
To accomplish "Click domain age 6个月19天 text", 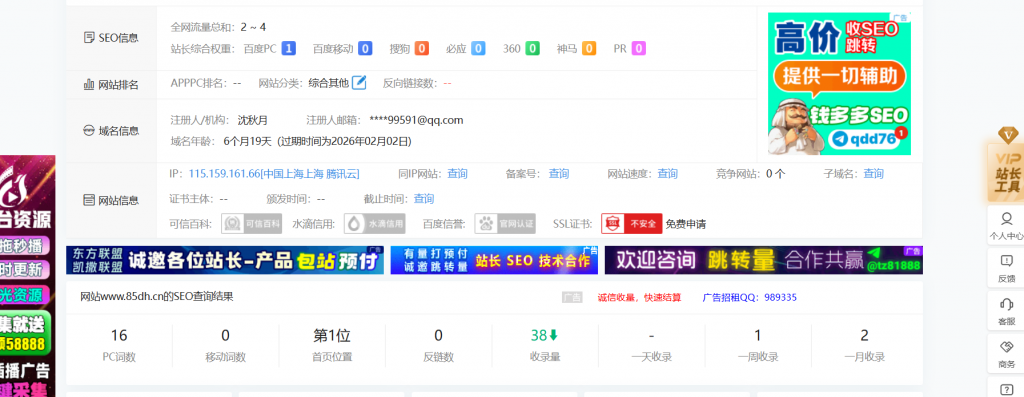I will click(x=247, y=141).
